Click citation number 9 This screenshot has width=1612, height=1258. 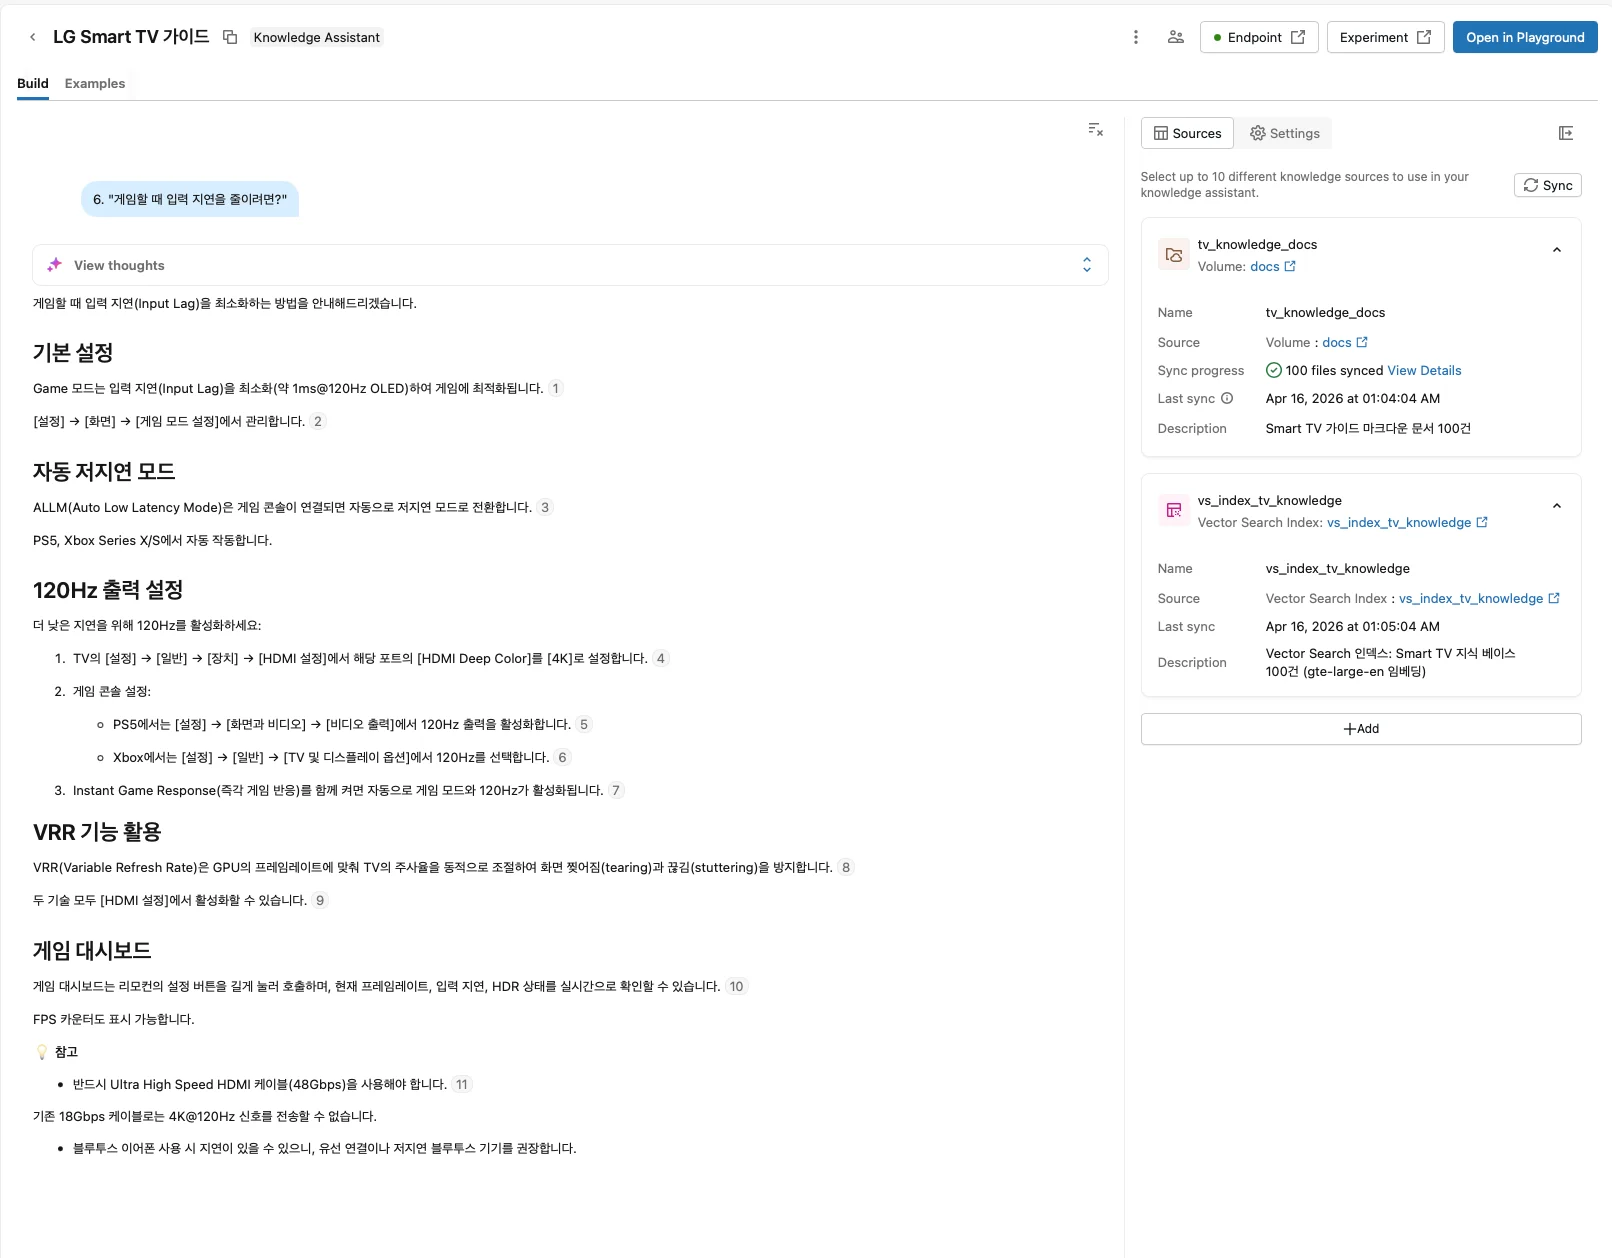click(320, 900)
